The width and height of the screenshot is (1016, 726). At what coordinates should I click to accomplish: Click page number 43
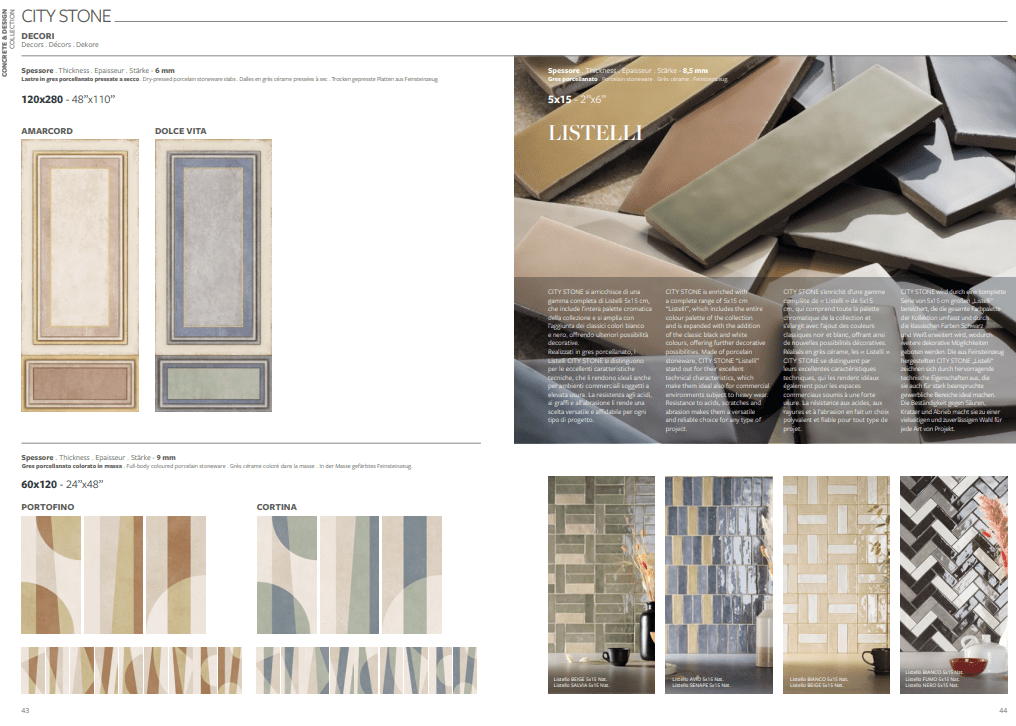[x=26, y=710]
